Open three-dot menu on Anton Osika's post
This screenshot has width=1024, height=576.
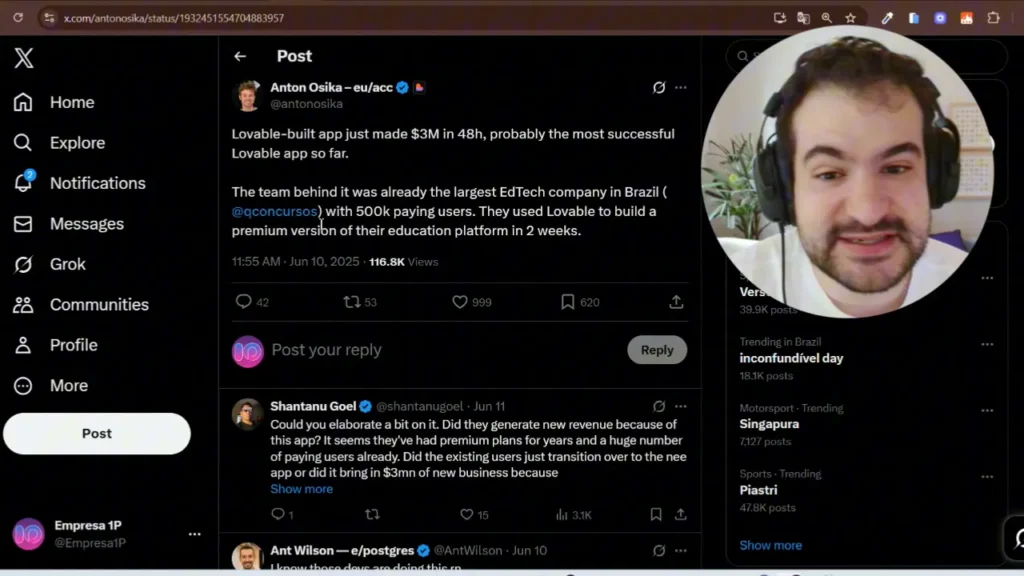point(681,88)
